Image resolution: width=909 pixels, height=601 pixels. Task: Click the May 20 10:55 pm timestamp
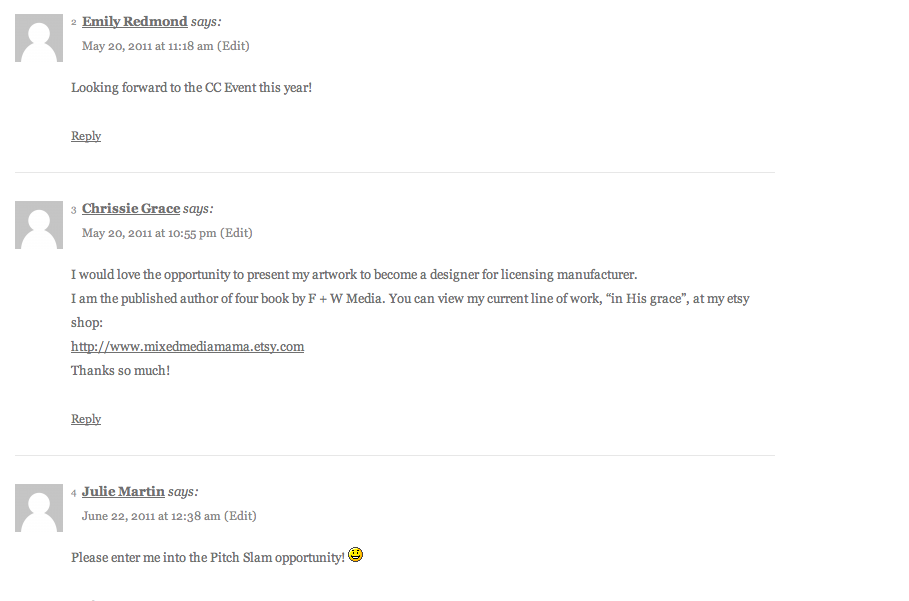pyautogui.click(x=149, y=233)
